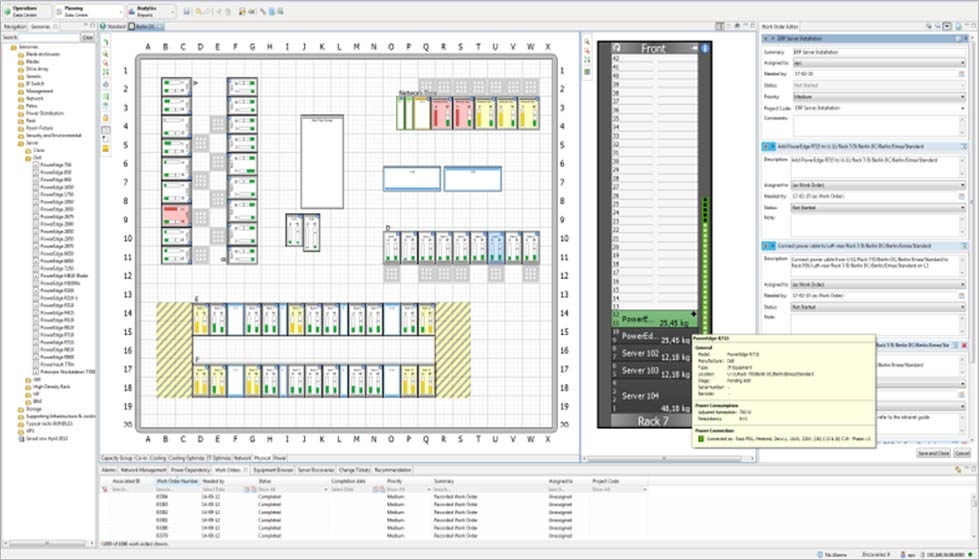Viewport: 980px width, 560px height.
Task: Click the green arrow icon atop floor toolbar
Action: pos(106,43)
